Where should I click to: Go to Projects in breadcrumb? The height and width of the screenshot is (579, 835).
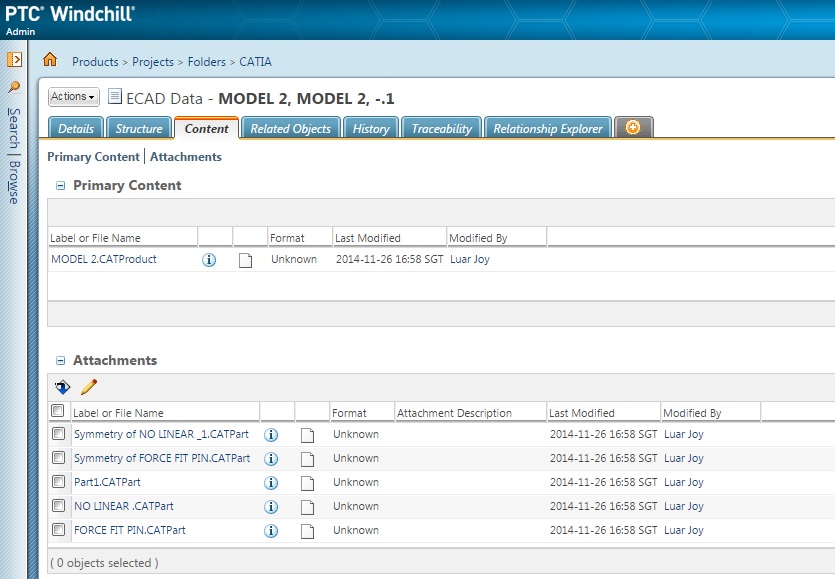click(153, 62)
